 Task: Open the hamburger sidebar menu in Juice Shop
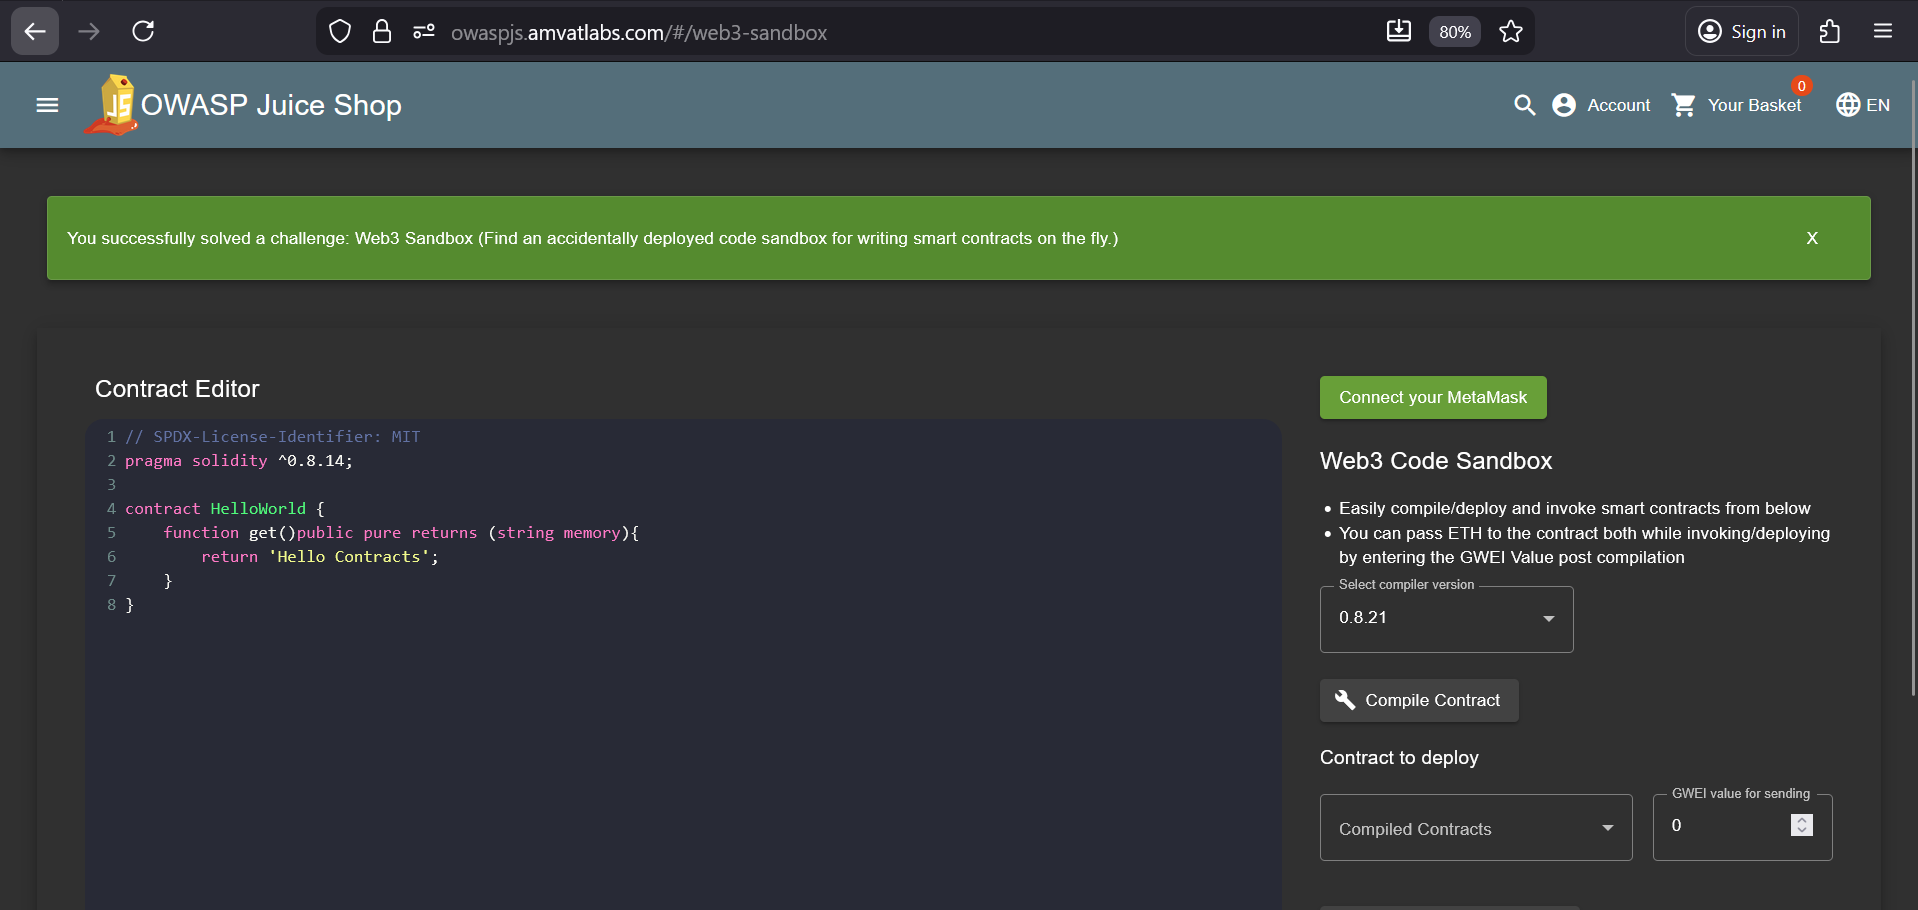pos(47,105)
